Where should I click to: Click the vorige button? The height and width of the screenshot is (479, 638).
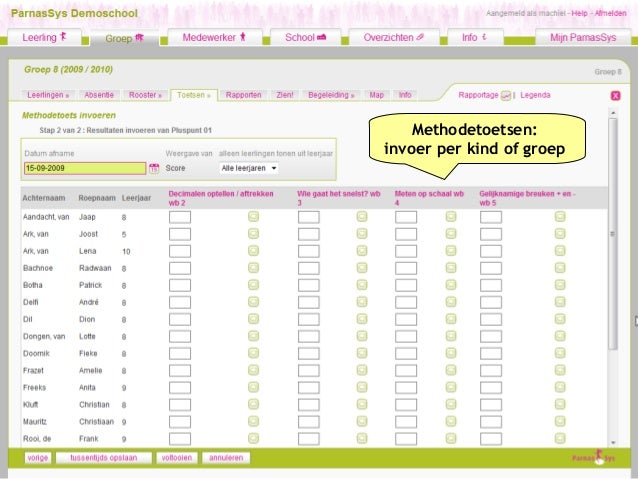coord(38,458)
